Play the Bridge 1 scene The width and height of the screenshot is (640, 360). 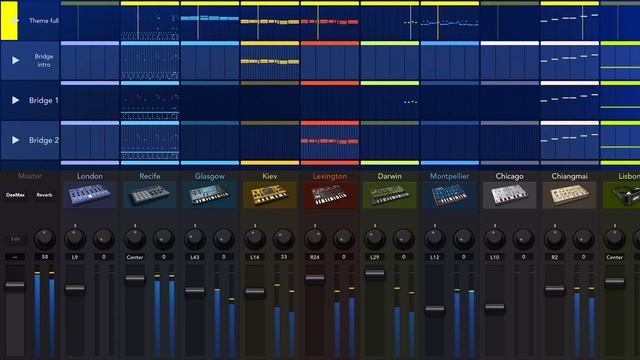click(16, 100)
